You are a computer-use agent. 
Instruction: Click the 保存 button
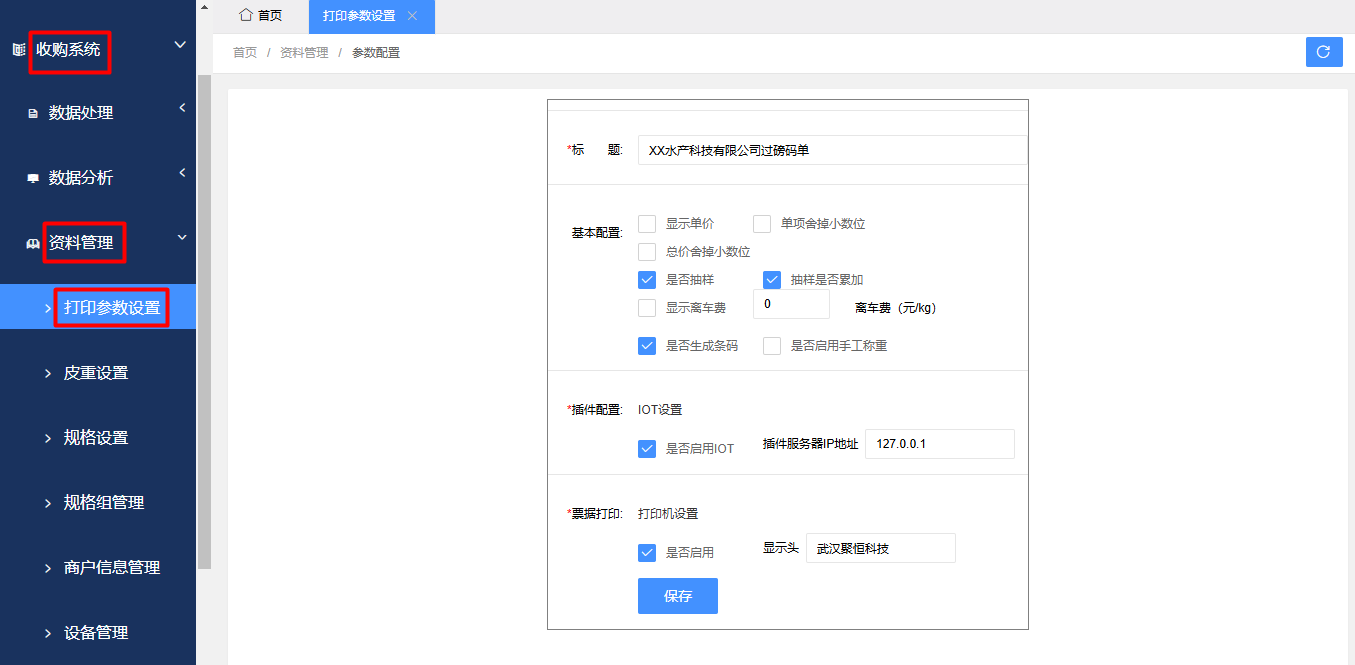(678, 596)
